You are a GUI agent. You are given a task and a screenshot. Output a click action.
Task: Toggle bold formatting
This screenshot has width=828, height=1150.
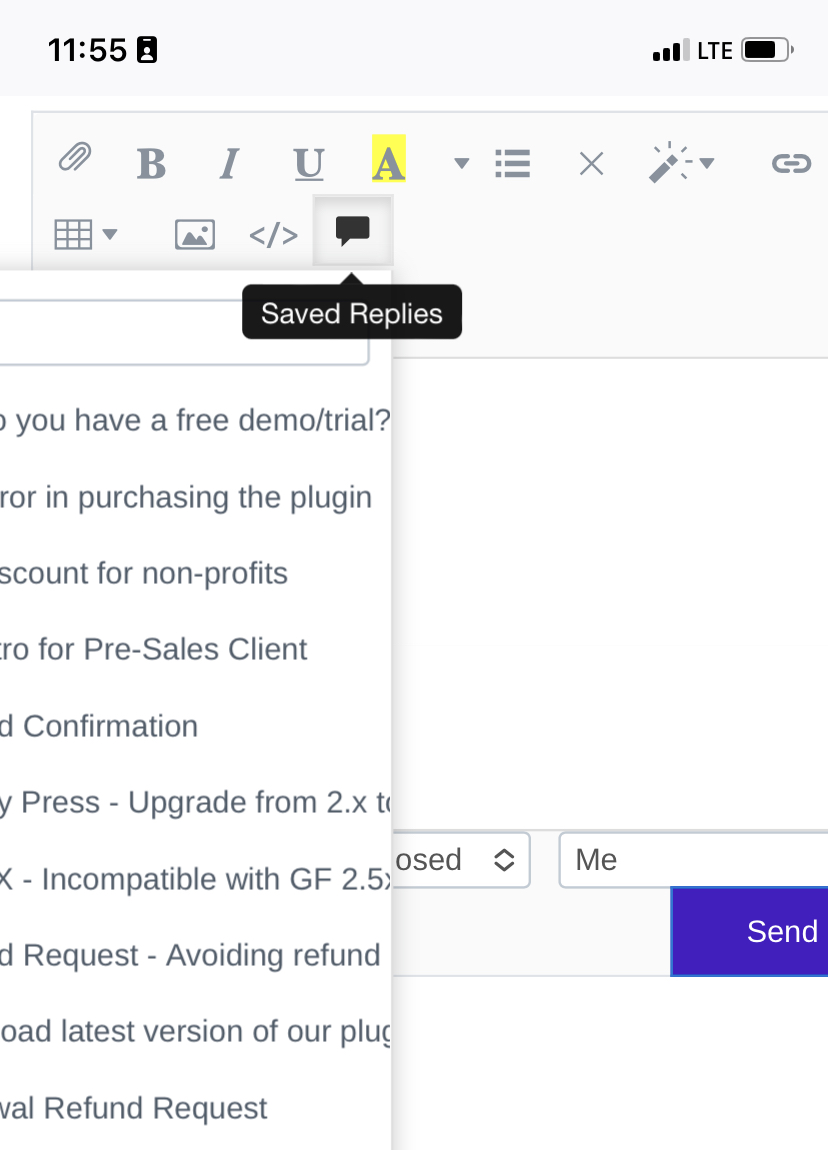[x=151, y=163]
